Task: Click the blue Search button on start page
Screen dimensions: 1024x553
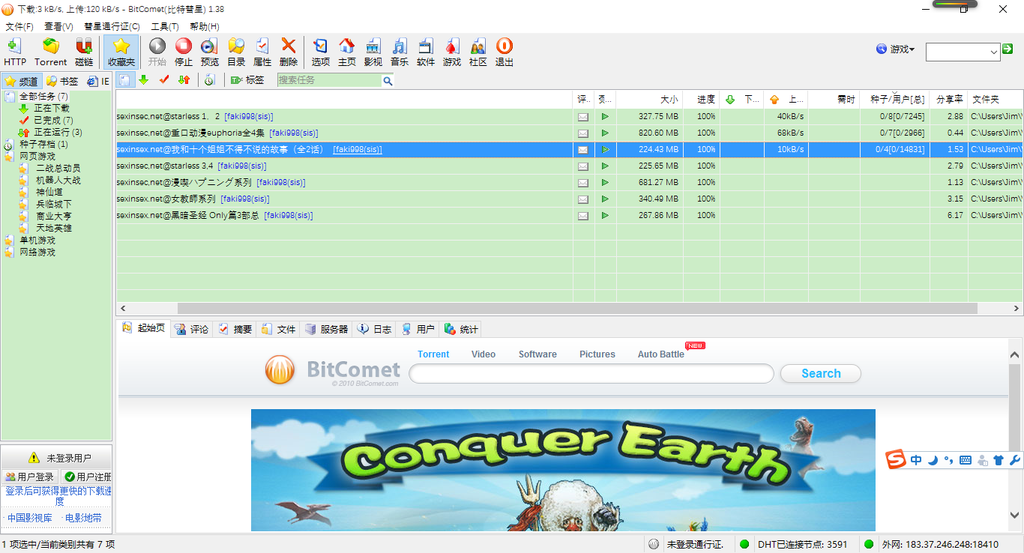Action: pyautogui.click(x=821, y=373)
